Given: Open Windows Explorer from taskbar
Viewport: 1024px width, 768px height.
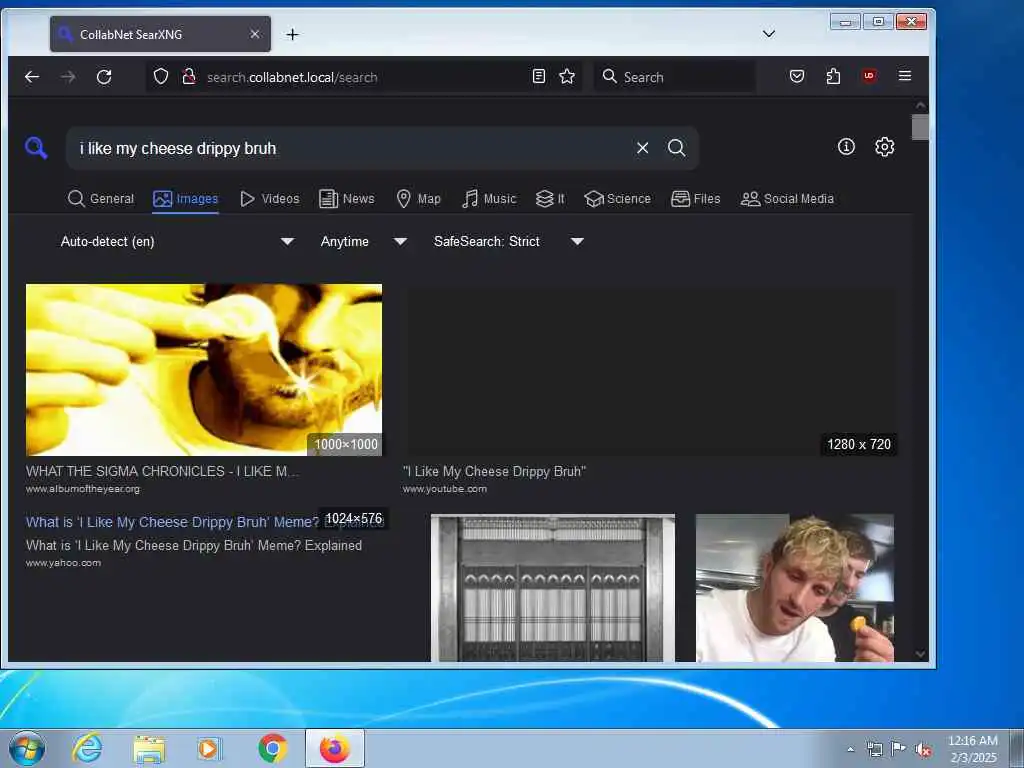Looking at the screenshot, I should pyautogui.click(x=149, y=749).
